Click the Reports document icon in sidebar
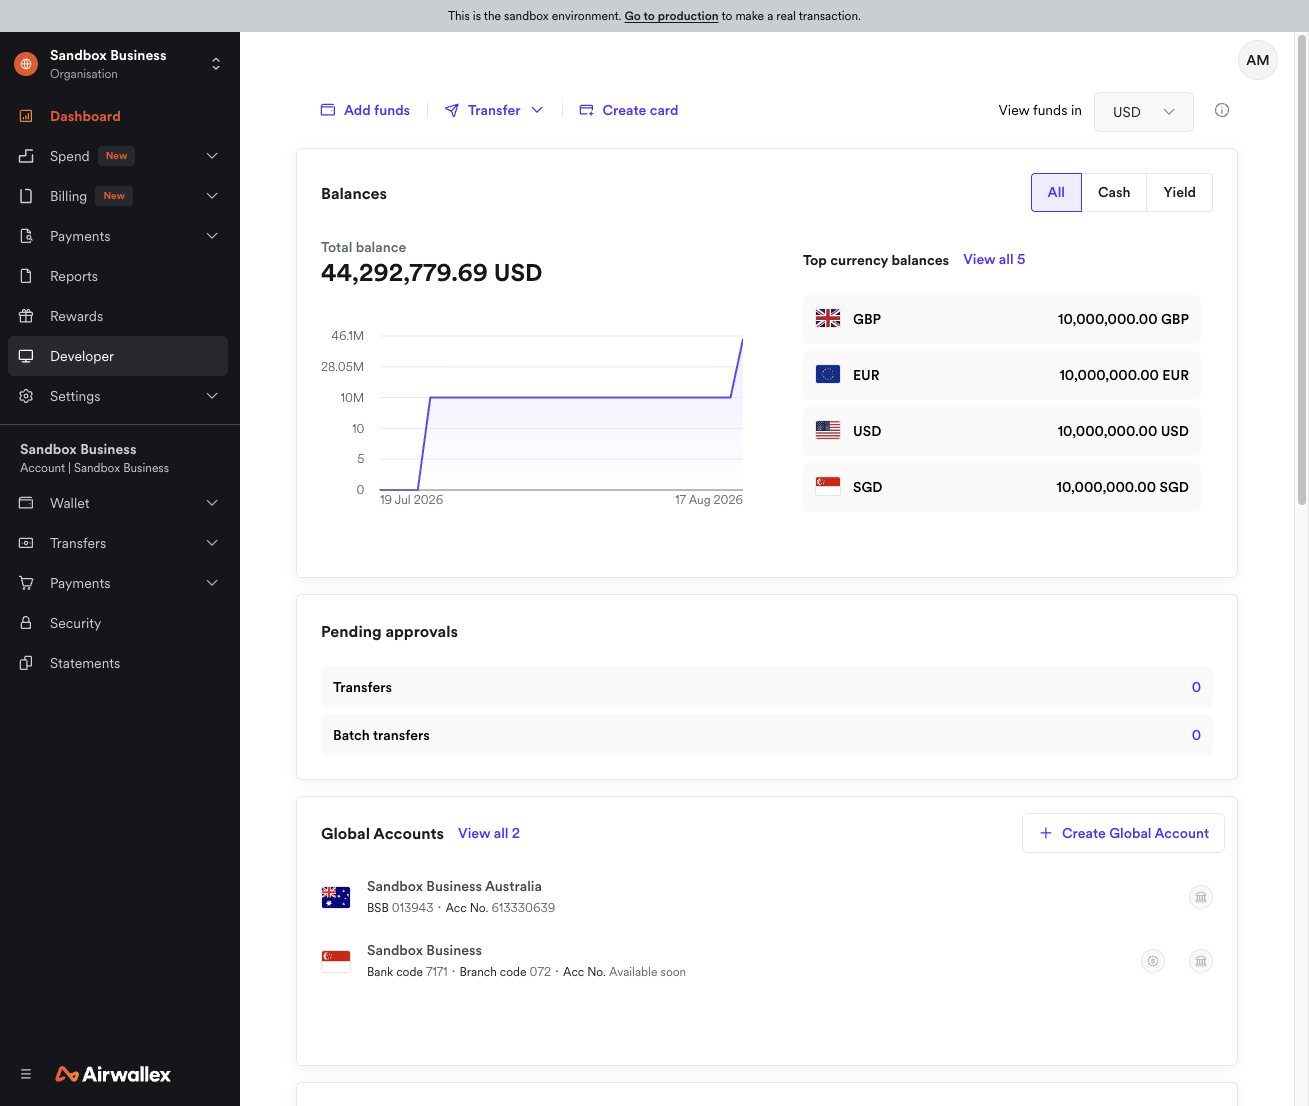Viewport: 1309px width, 1106px height. tap(26, 276)
